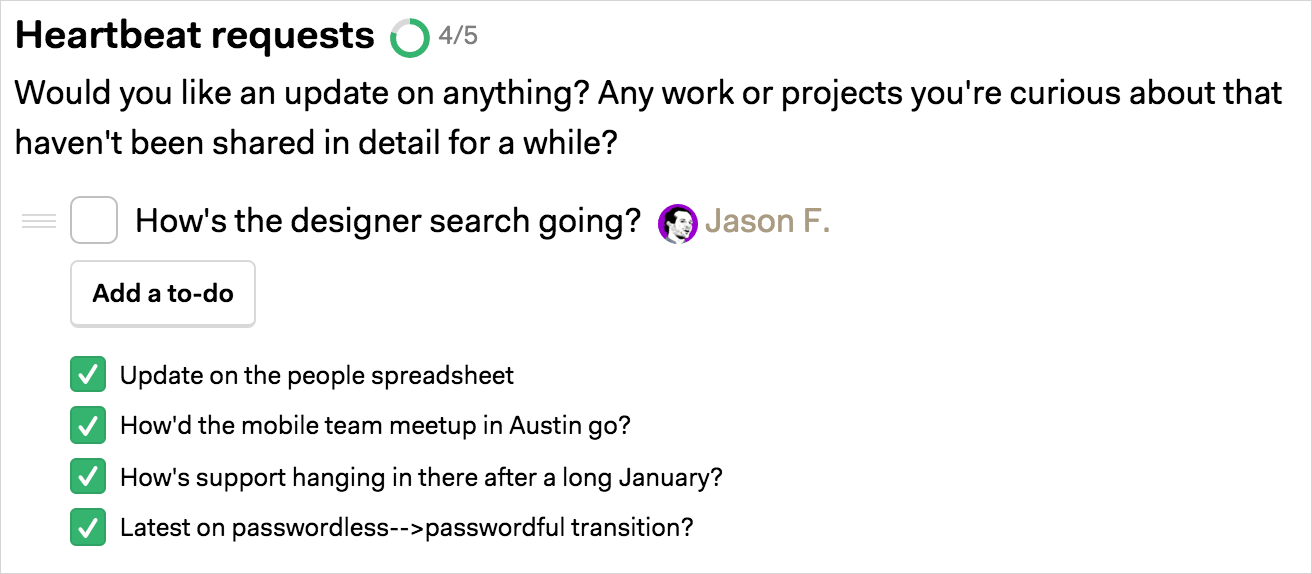Uncheck Update on the people spreadsheet

pos(88,375)
